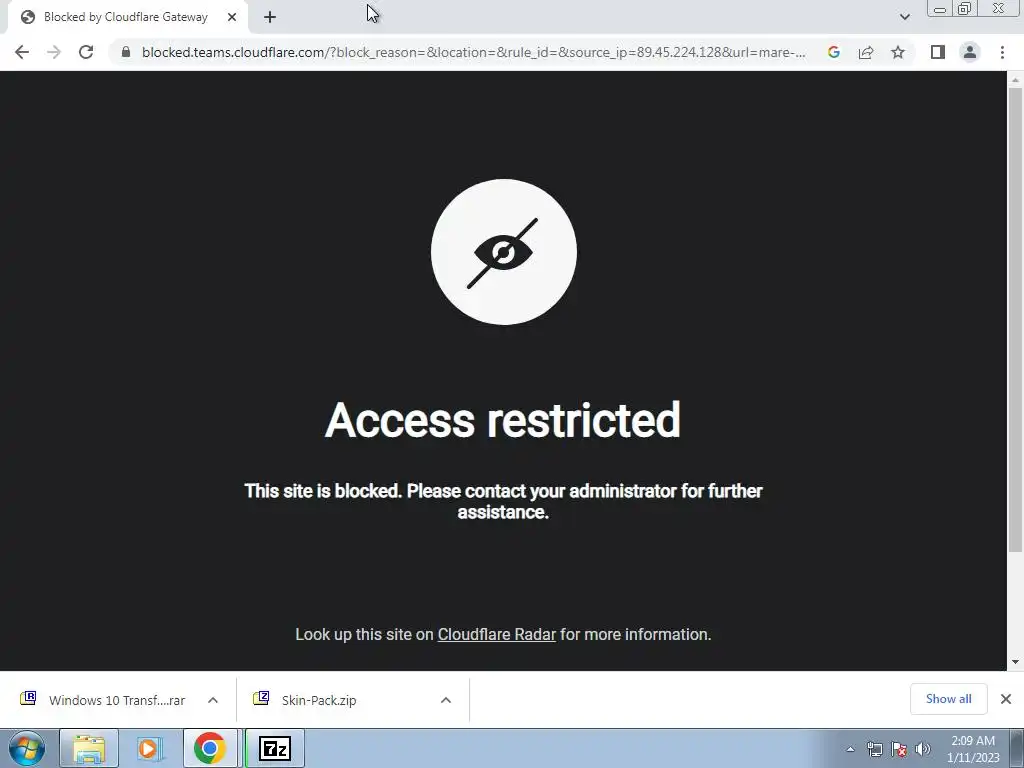This screenshot has width=1024, height=768.
Task: Open a new tab
Action: [270, 17]
